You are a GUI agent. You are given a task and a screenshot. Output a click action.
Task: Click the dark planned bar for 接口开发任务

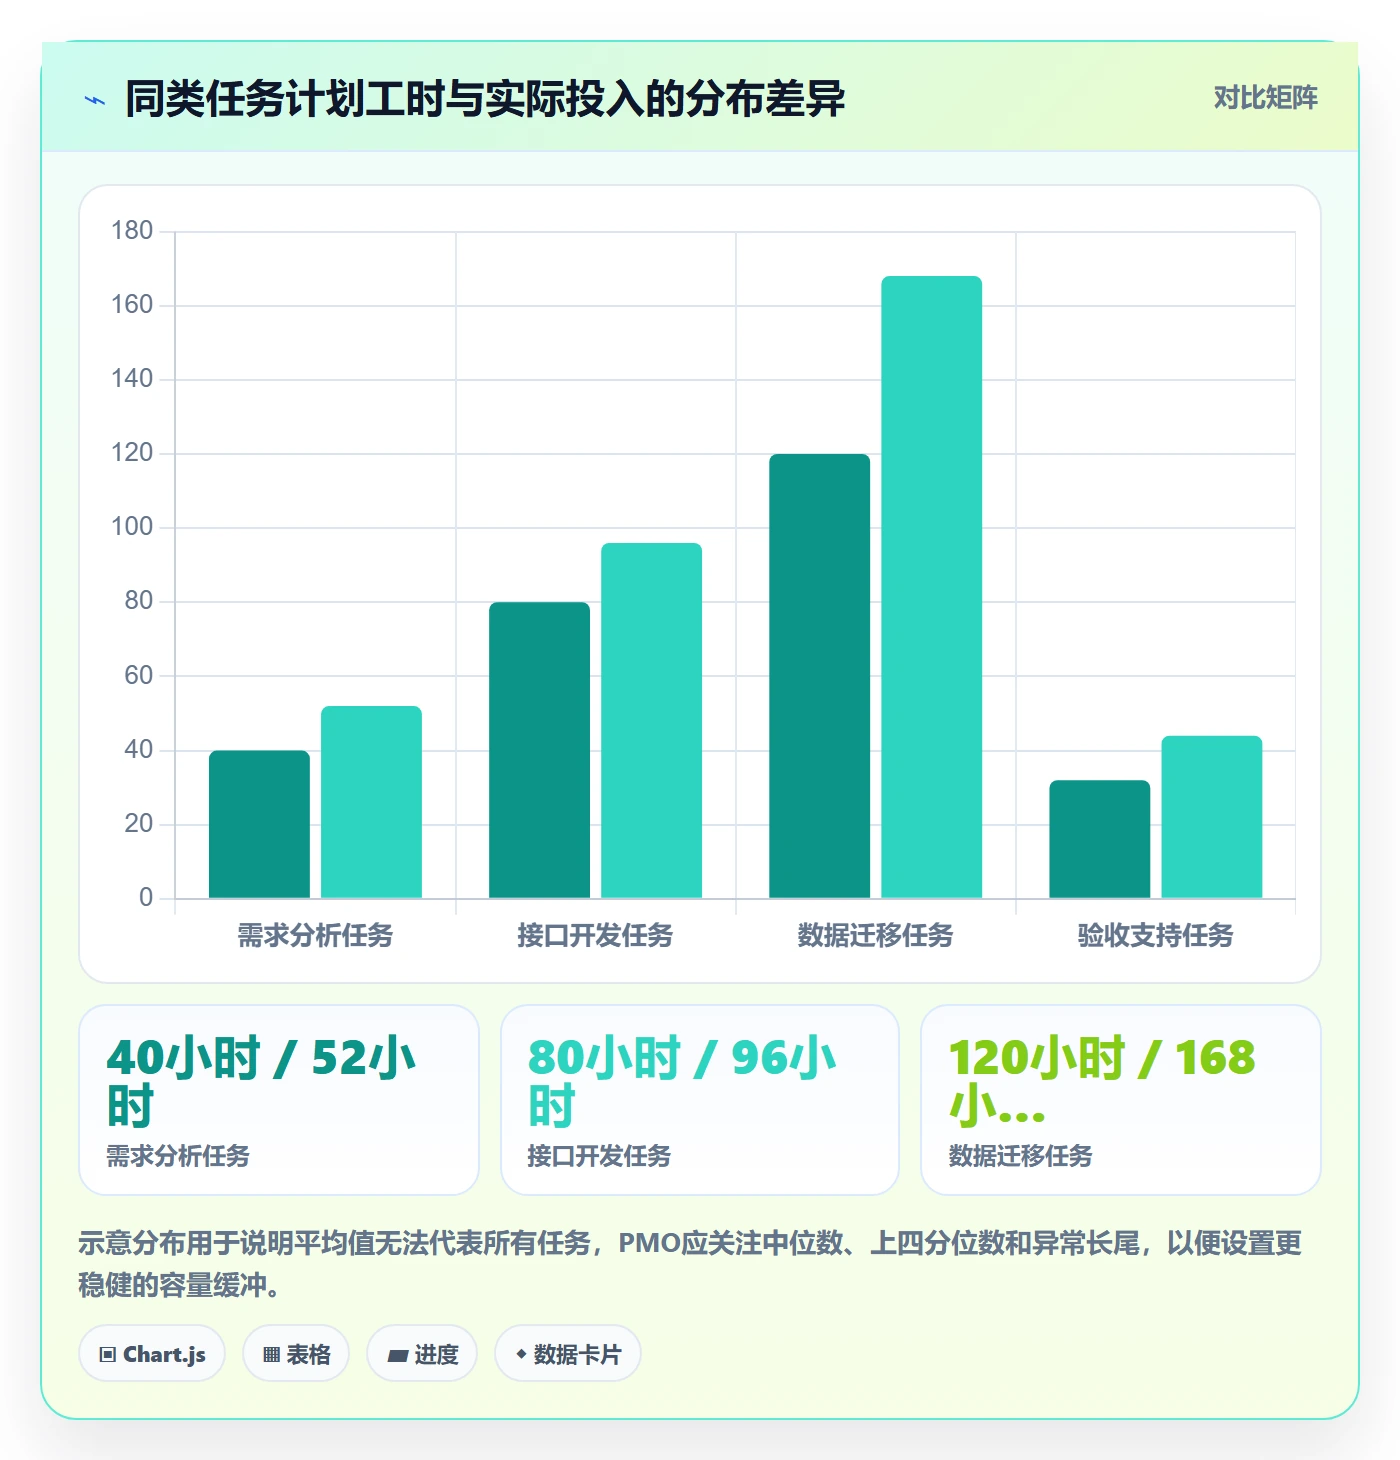(x=539, y=750)
